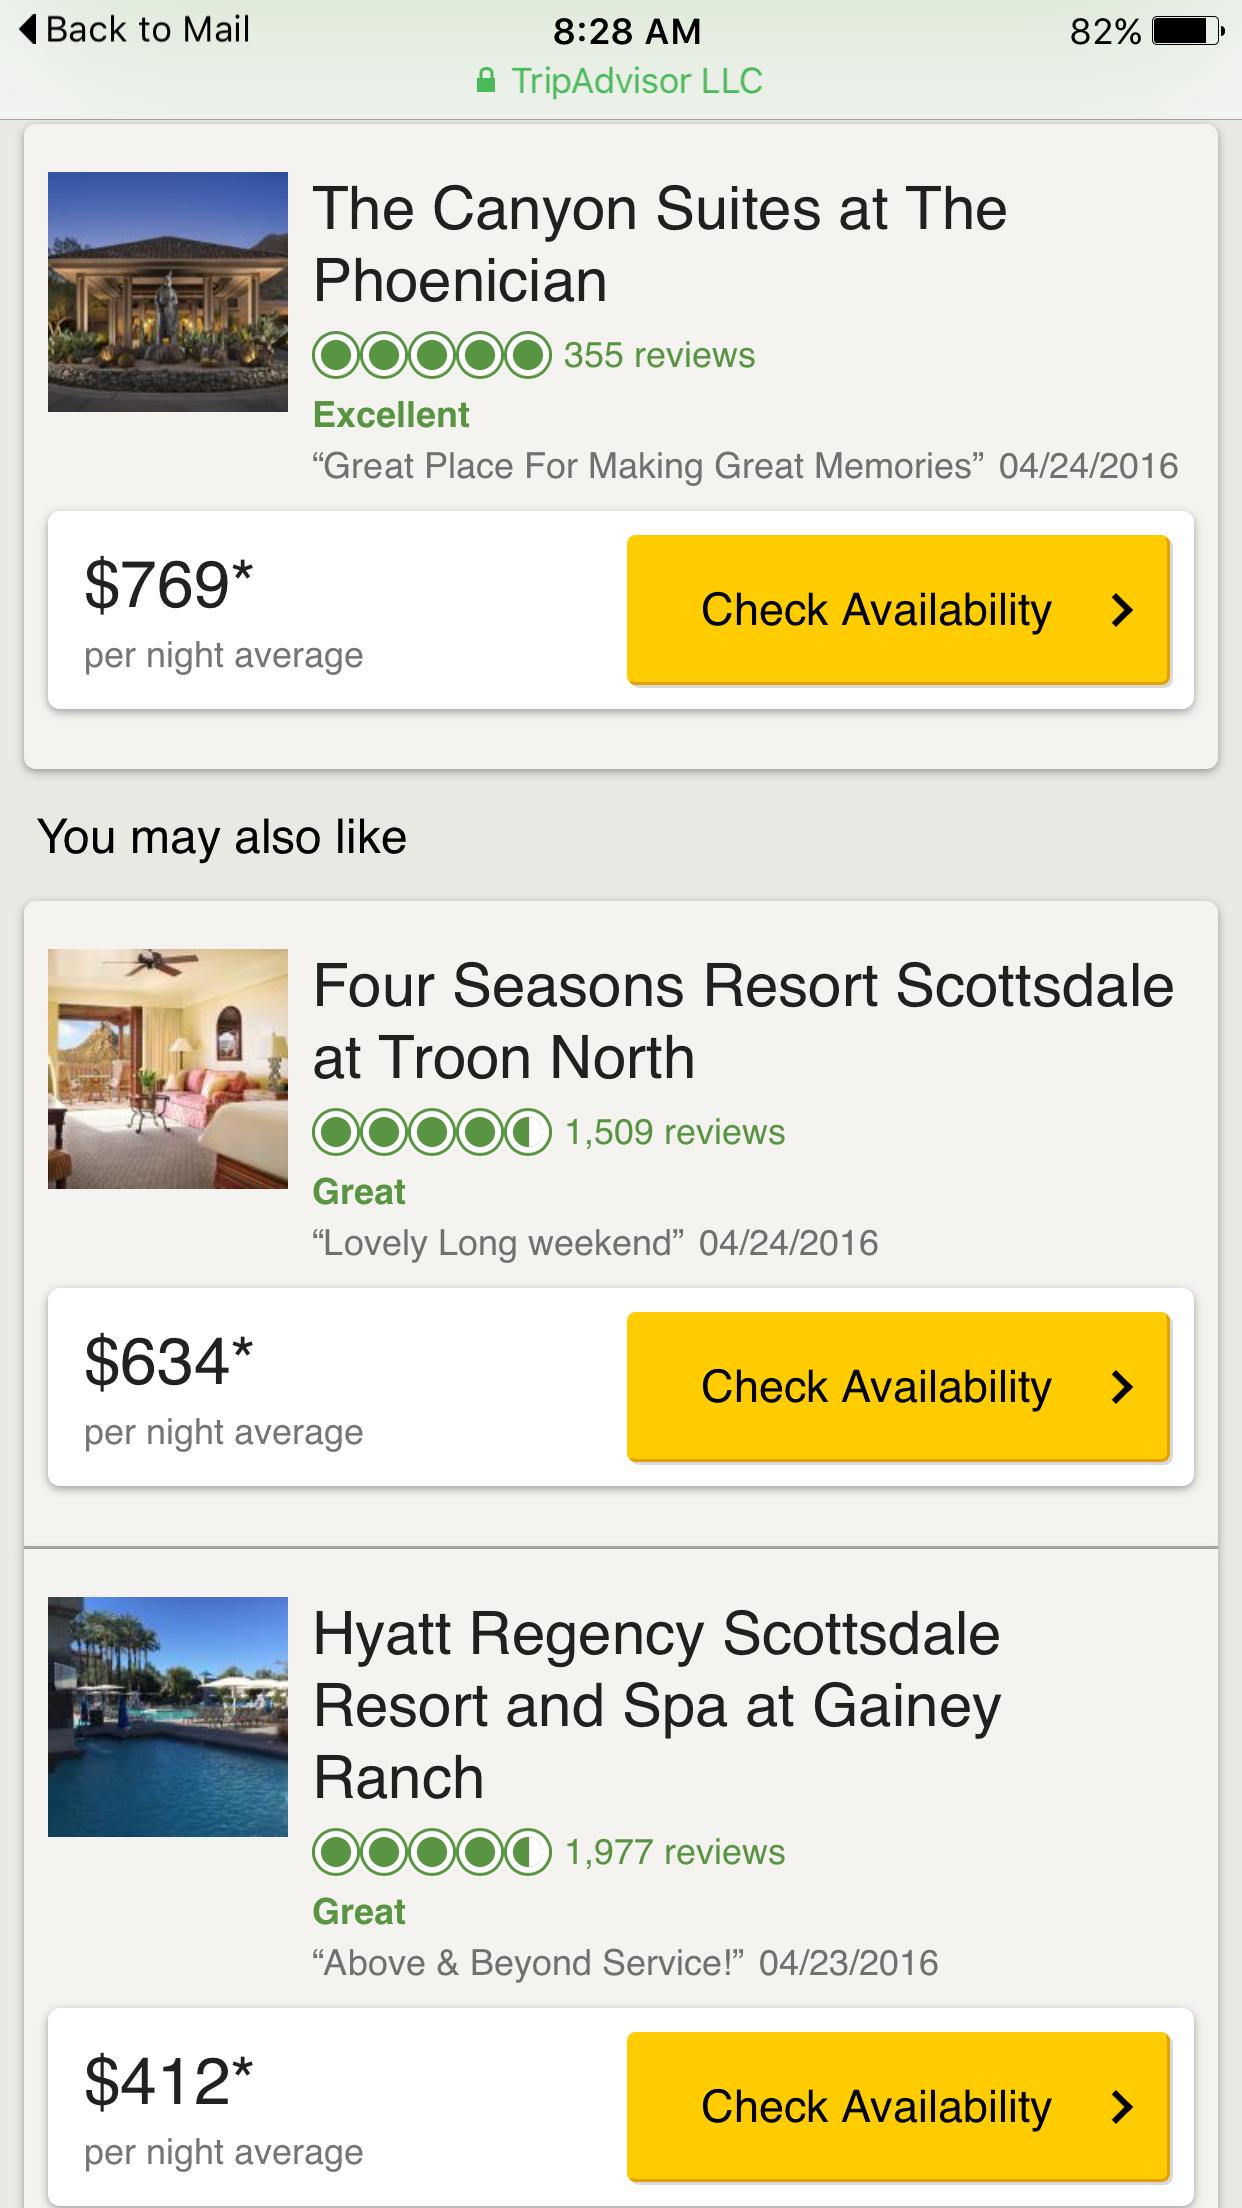The image size is (1242, 2208).
Task: Open The Canyon Suites at The Phoenician title
Action: point(660,245)
